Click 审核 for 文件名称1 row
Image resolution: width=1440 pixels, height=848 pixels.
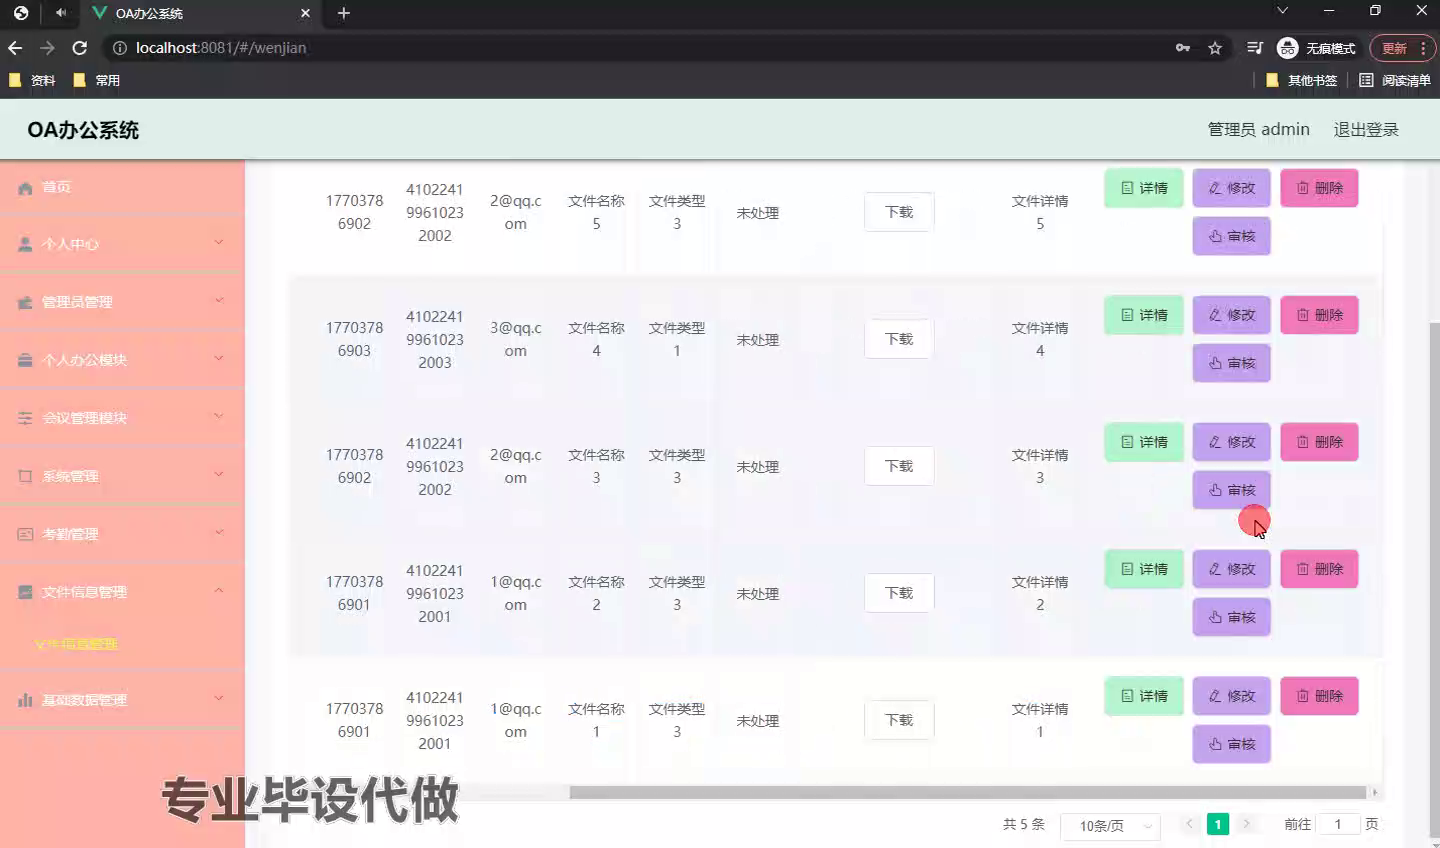(x=1231, y=744)
